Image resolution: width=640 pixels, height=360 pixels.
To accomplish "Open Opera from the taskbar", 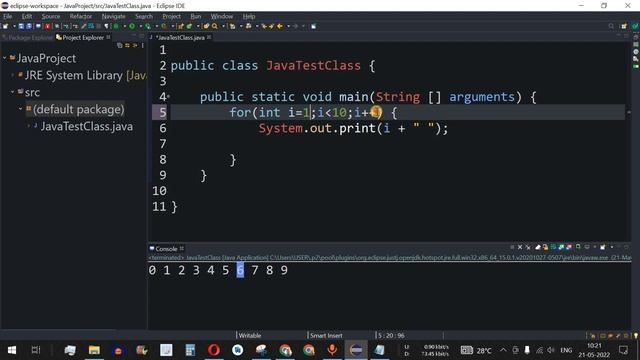I will click(x=214, y=350).
